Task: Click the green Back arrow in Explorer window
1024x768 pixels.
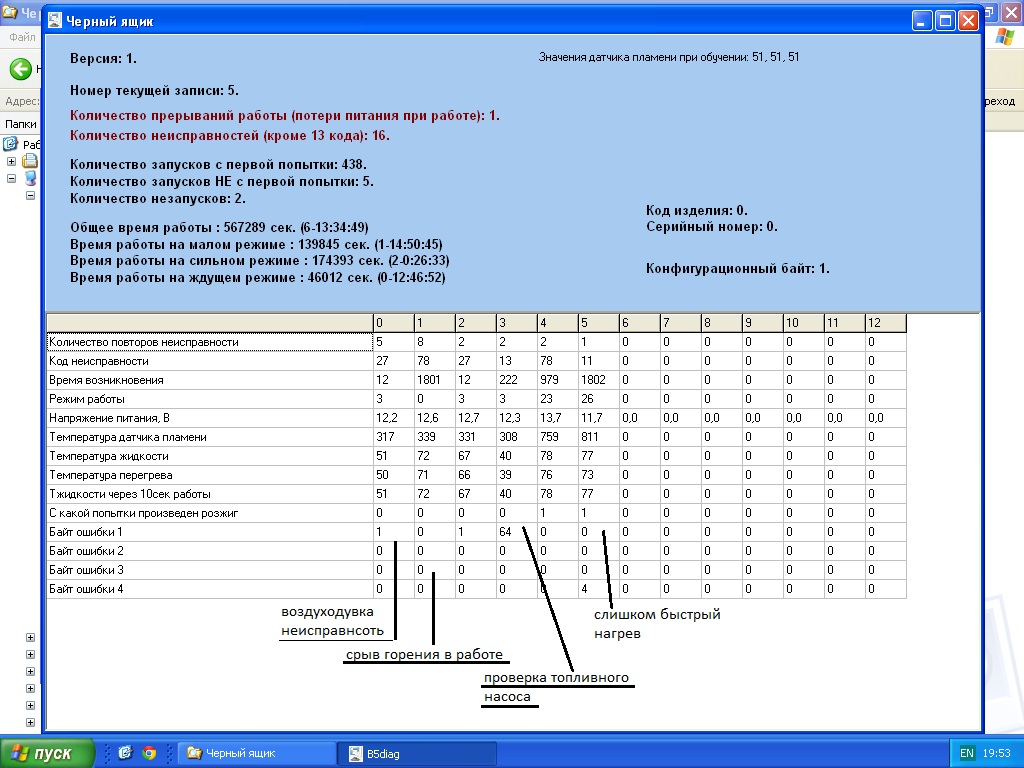Action: [20, 69]
